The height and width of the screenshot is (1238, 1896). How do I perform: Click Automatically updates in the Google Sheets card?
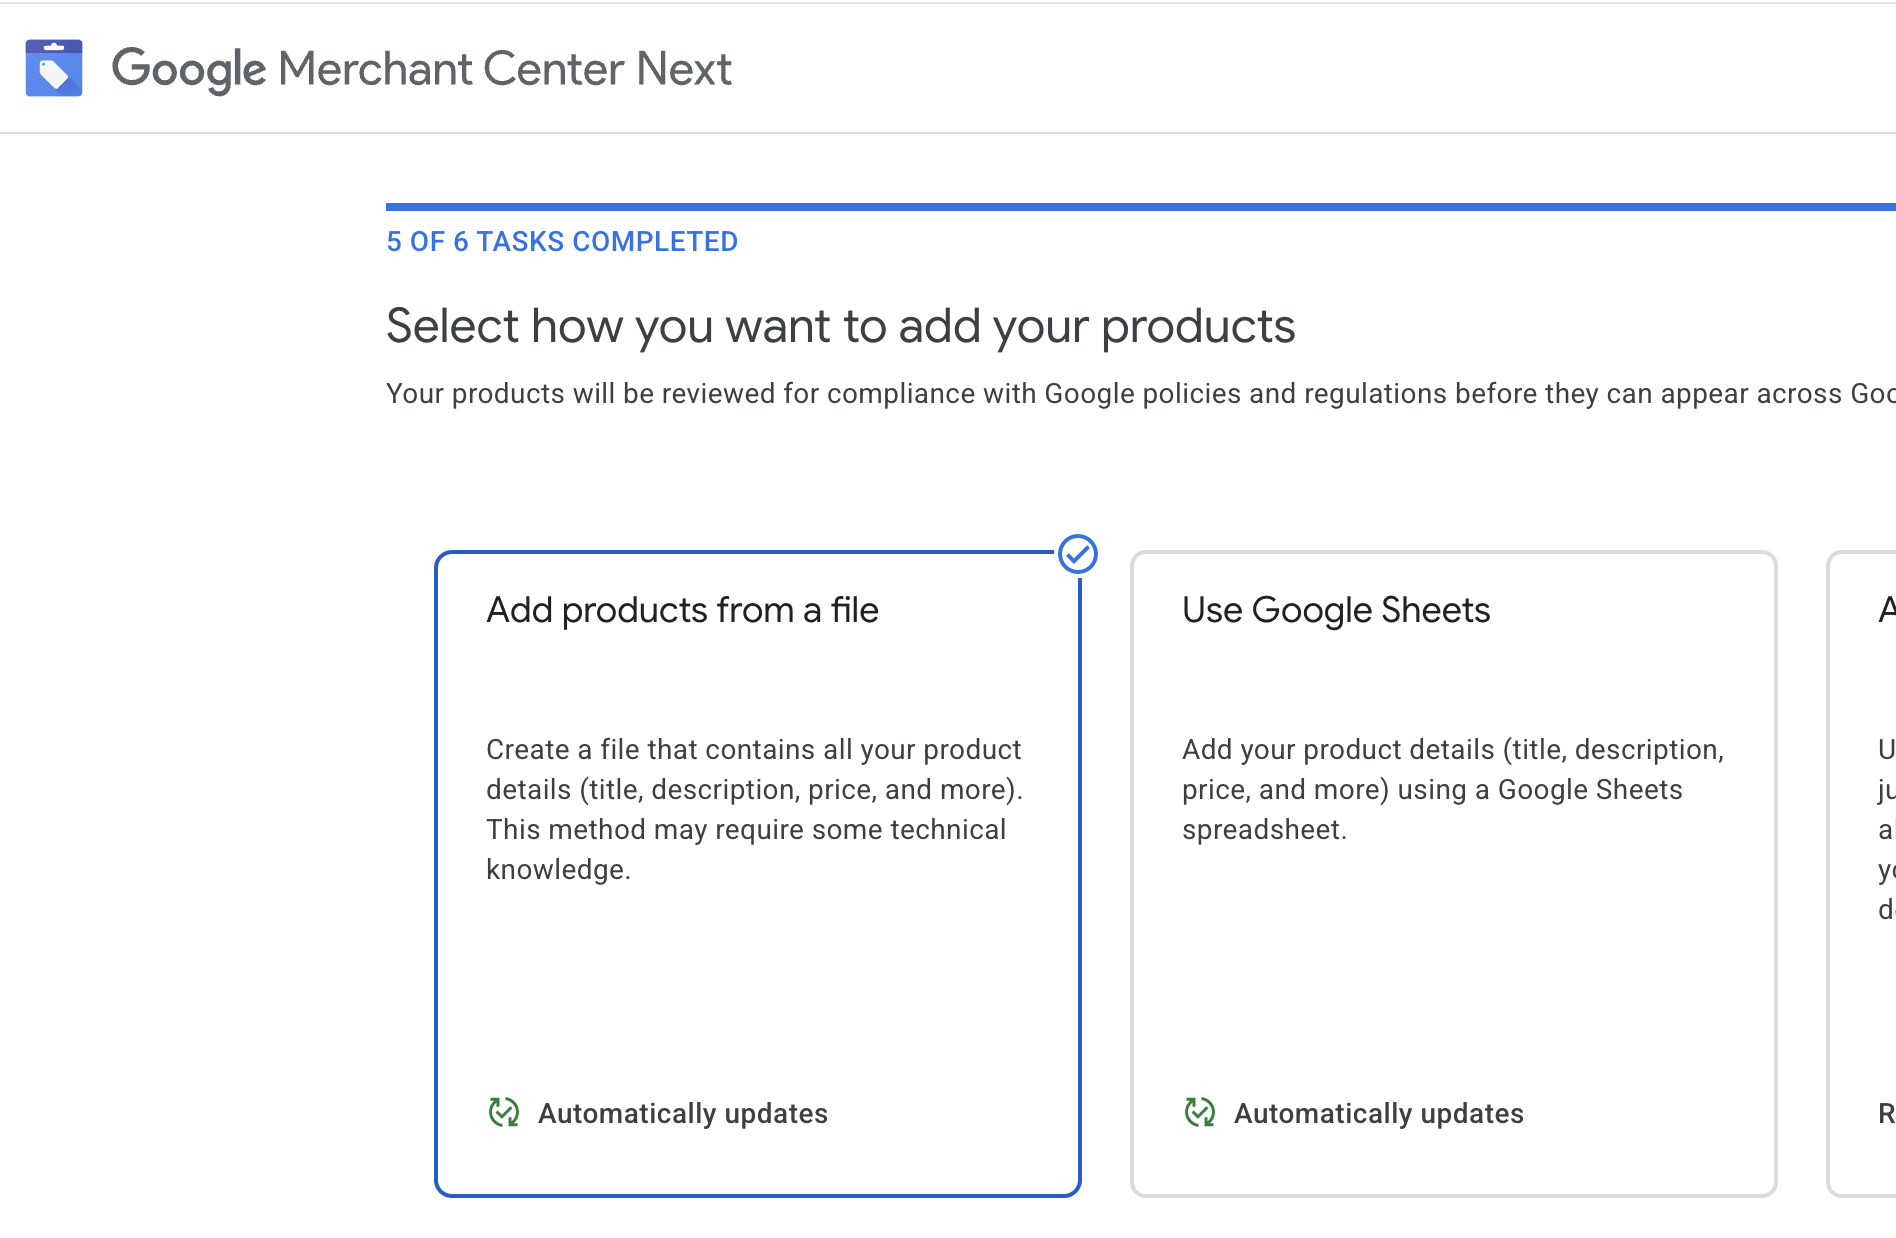1379,1113
